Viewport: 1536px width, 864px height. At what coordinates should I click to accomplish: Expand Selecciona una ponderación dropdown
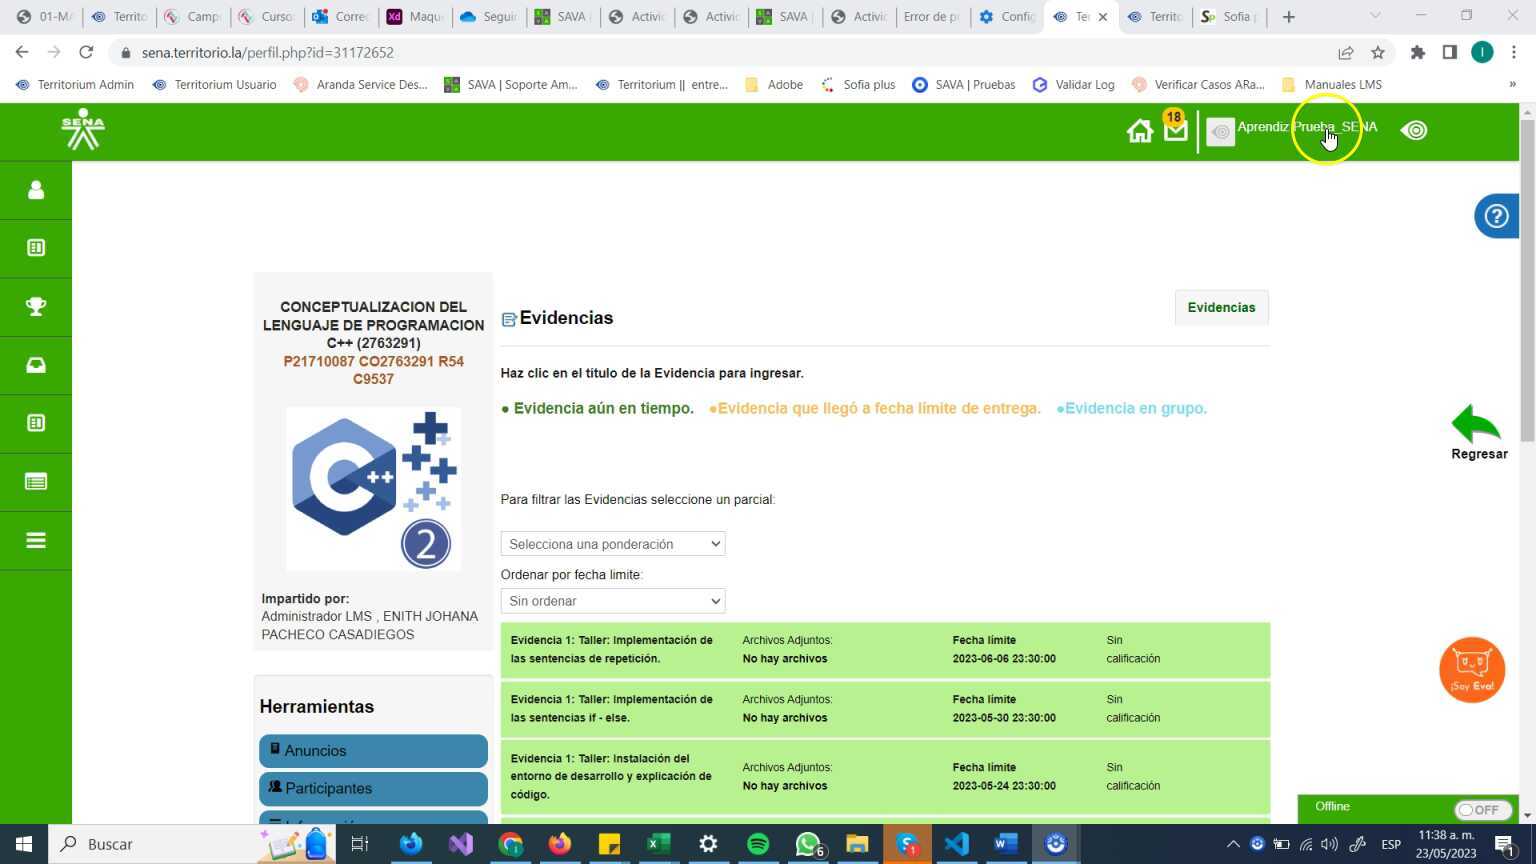(x=613, y=544)
